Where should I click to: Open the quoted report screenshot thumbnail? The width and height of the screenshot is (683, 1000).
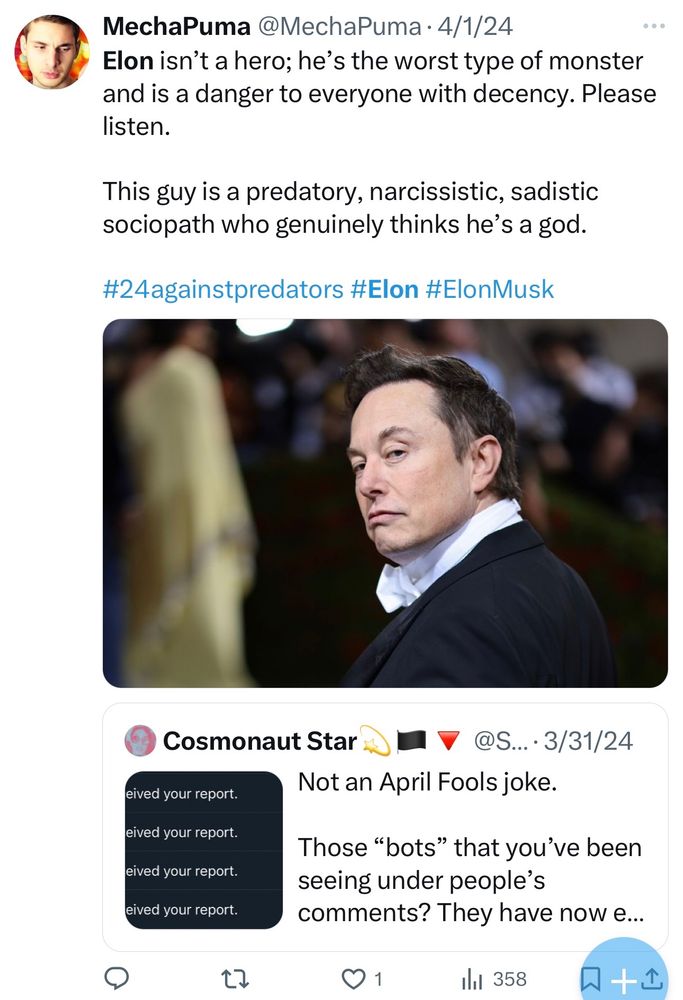[203, 851]
